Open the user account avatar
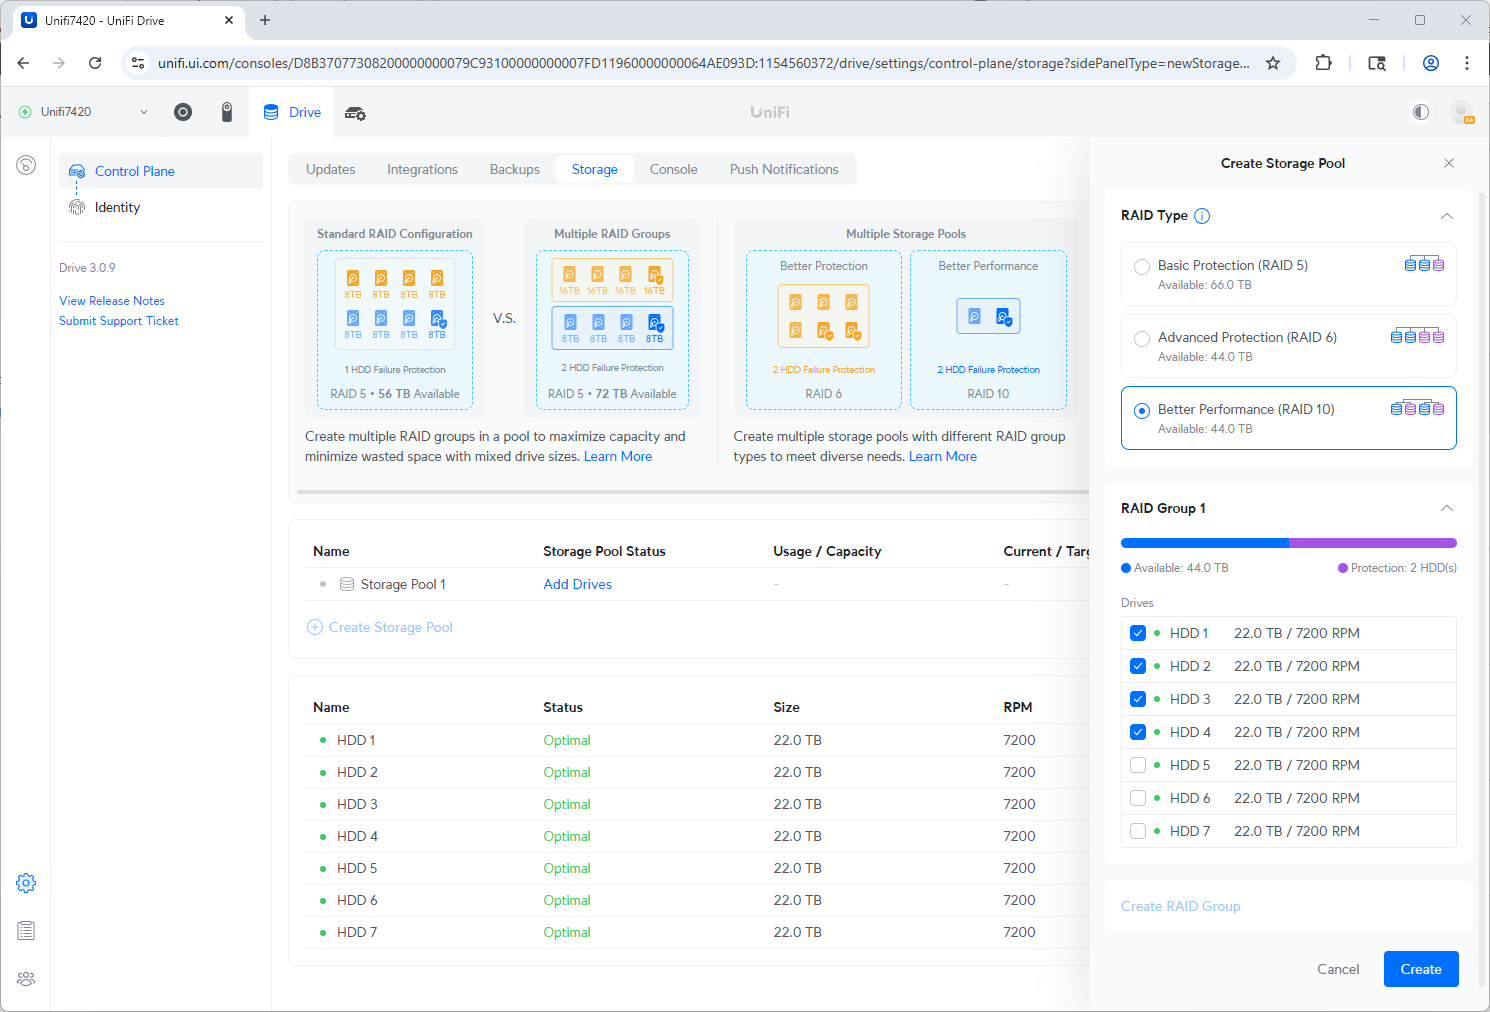 point(1461,112)
